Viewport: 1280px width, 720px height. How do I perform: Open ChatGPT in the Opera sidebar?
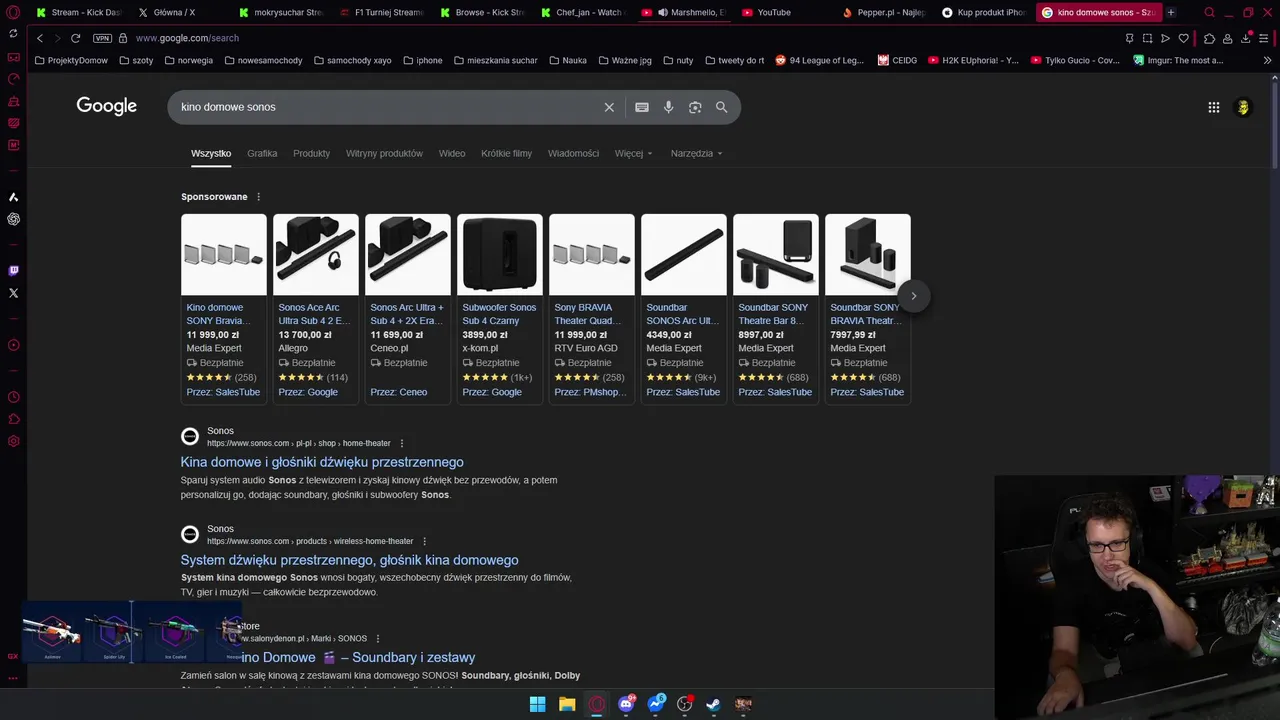[x=13, y=219]
